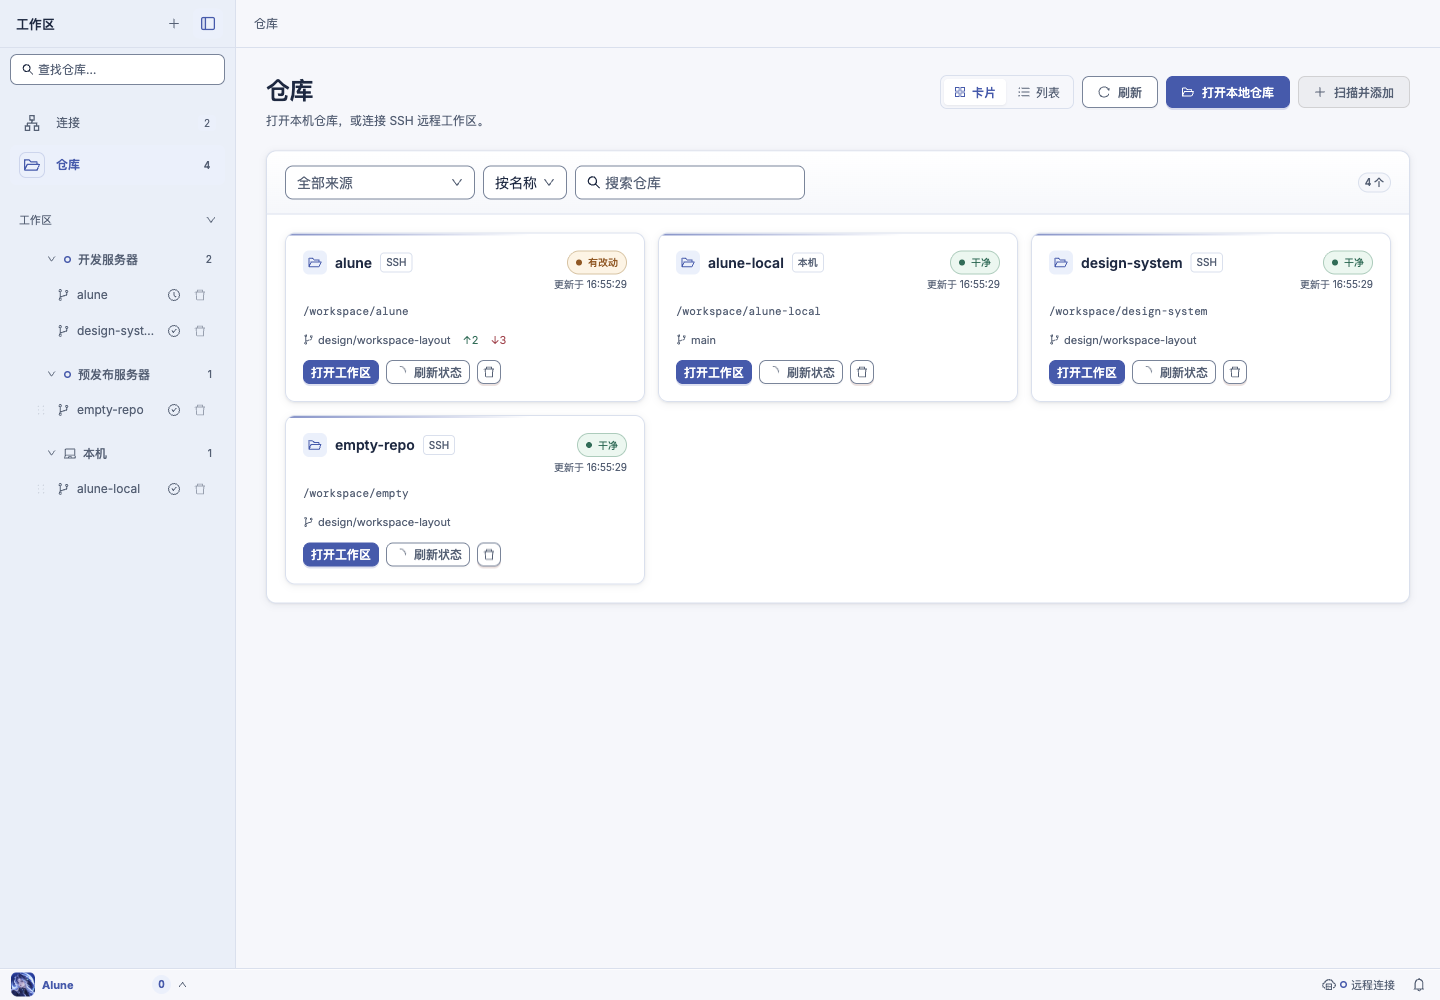Expand the chevron next to Alune at bottom
This screenshot has width=1440, height=1000.
point(183,985)
